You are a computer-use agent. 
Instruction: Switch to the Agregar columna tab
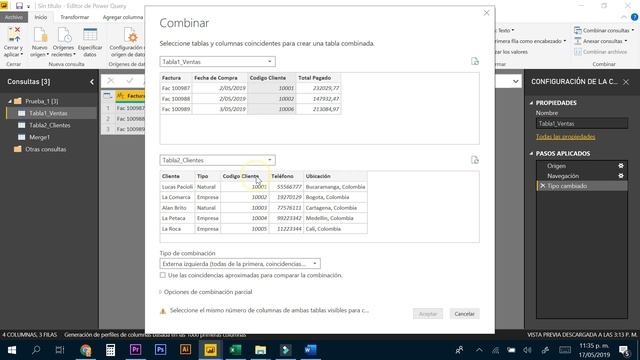pyautogui.click(x=122, y=17)
